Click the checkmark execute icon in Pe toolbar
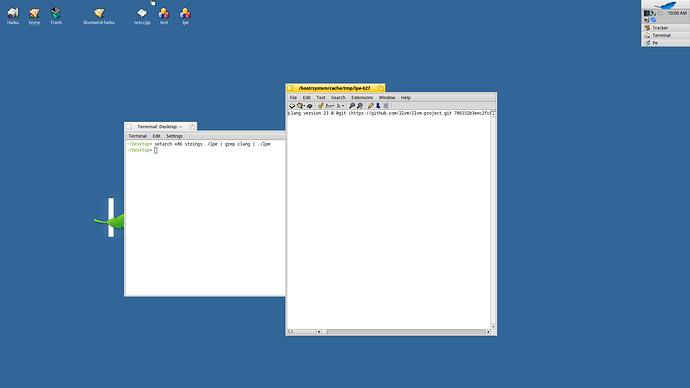 tap(320, 106)
